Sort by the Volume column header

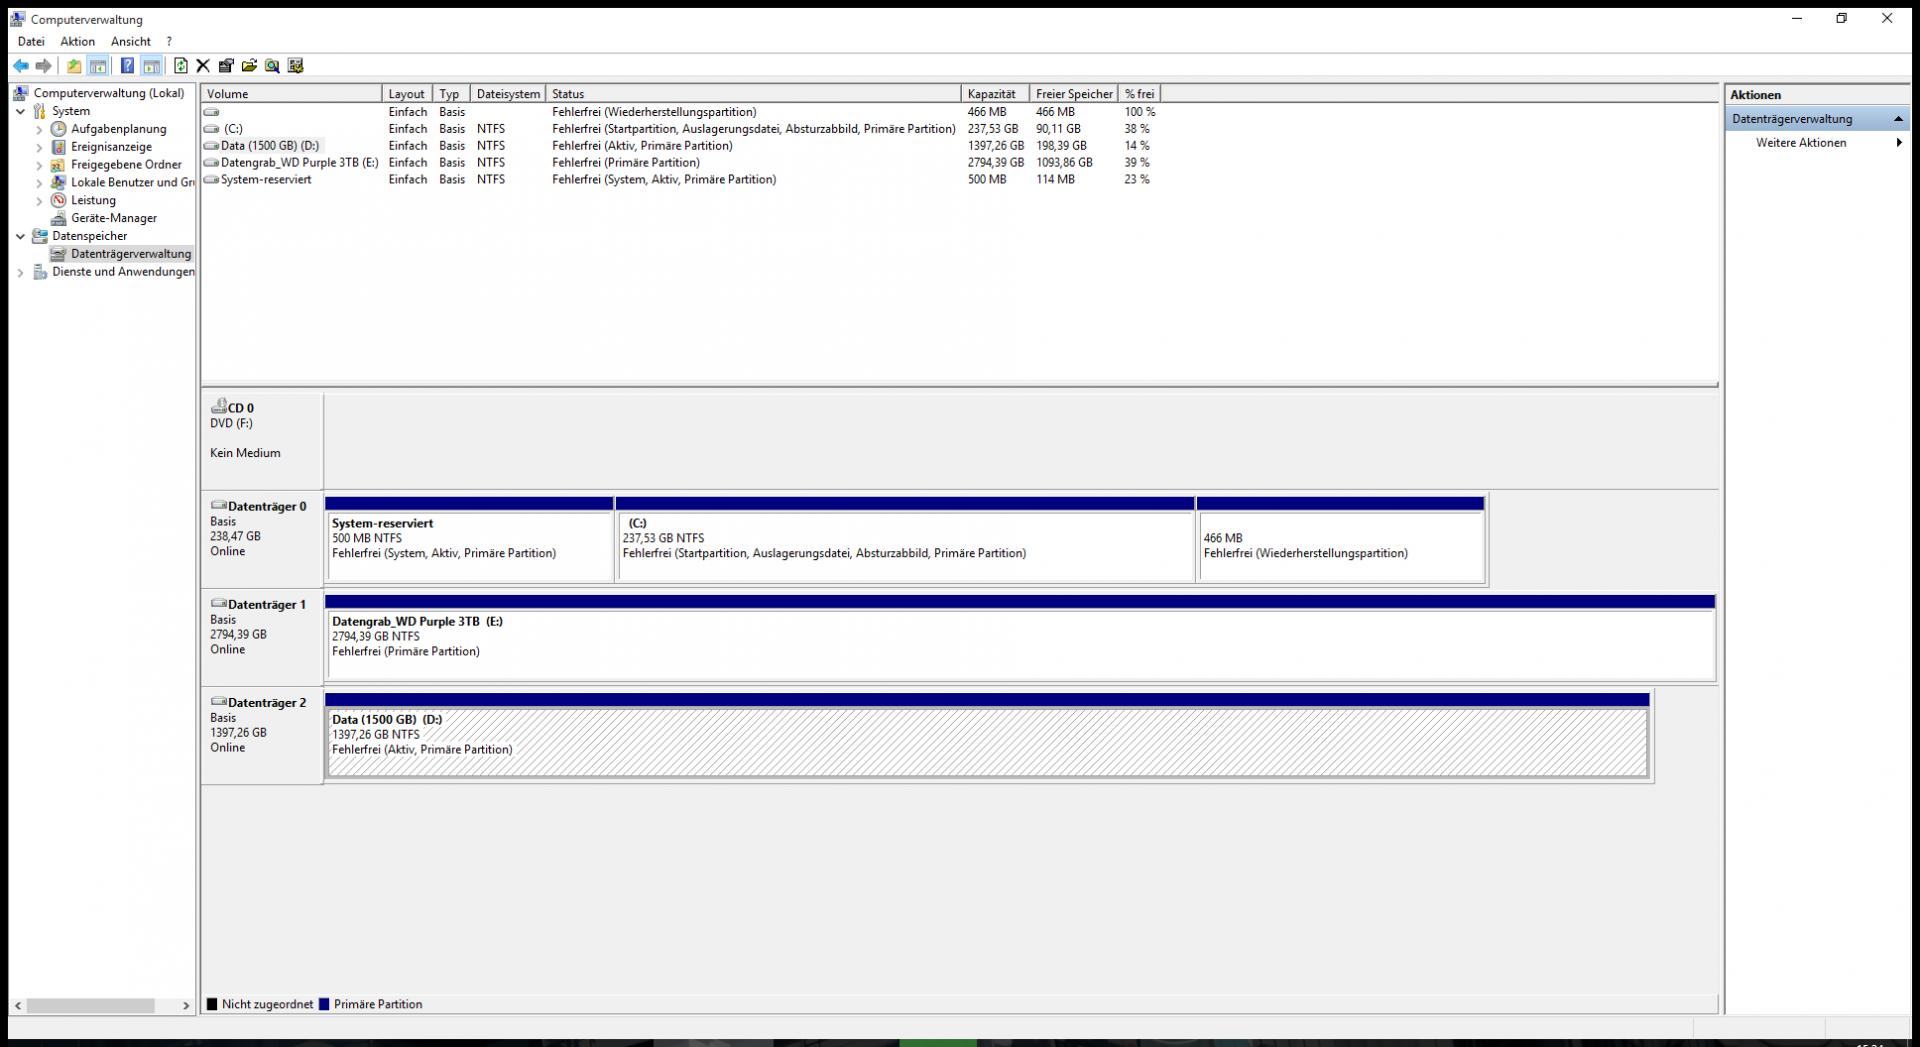point(292,94)
